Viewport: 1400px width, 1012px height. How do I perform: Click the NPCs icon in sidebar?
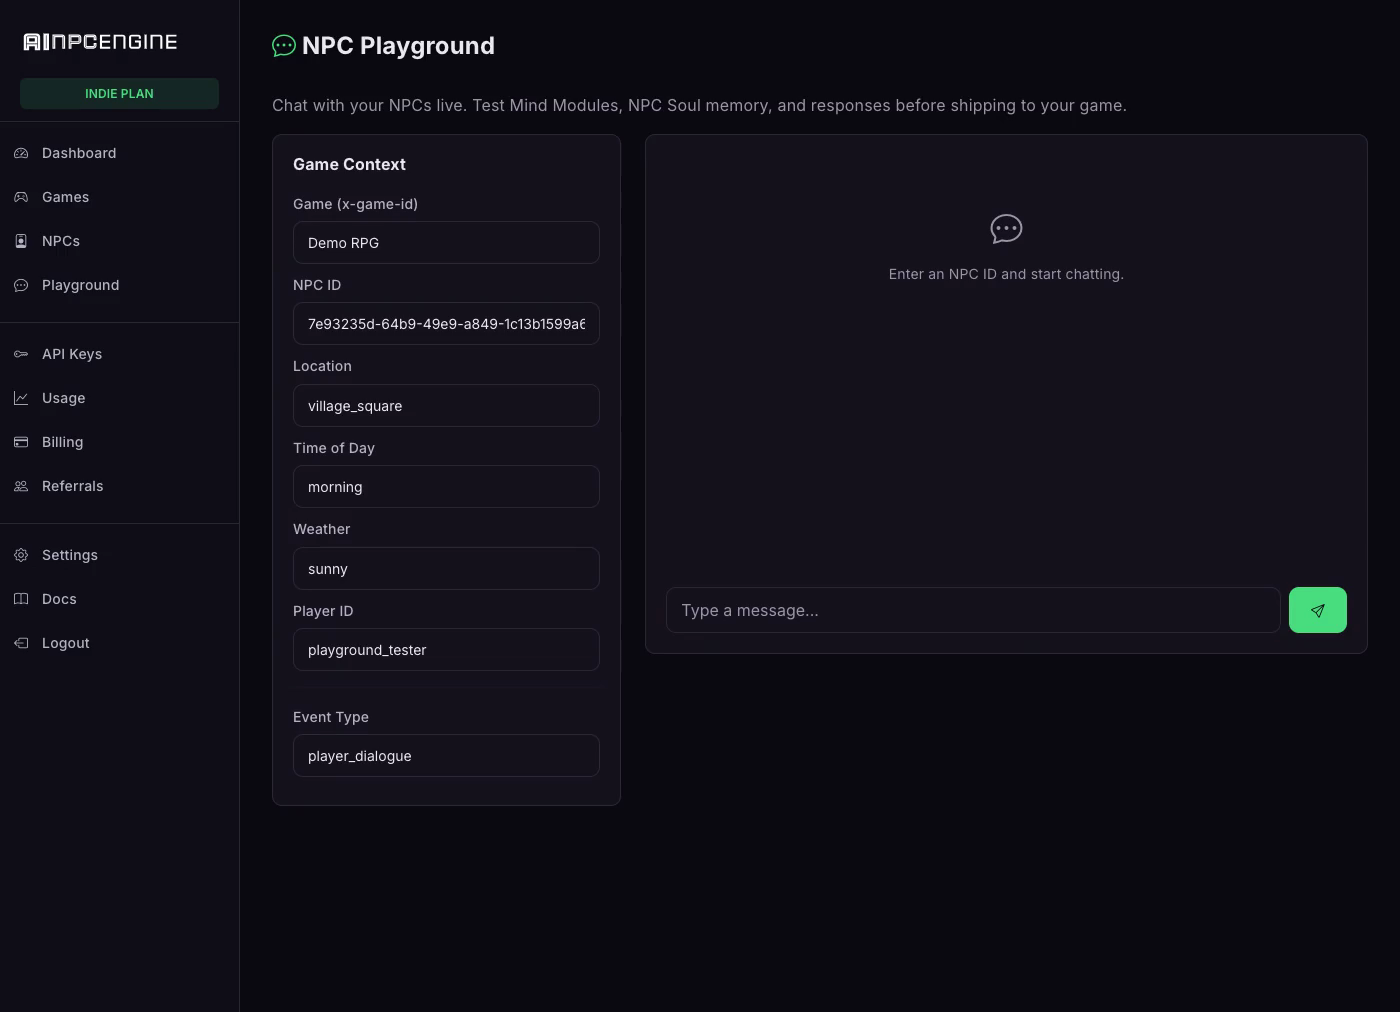point(21,241)
